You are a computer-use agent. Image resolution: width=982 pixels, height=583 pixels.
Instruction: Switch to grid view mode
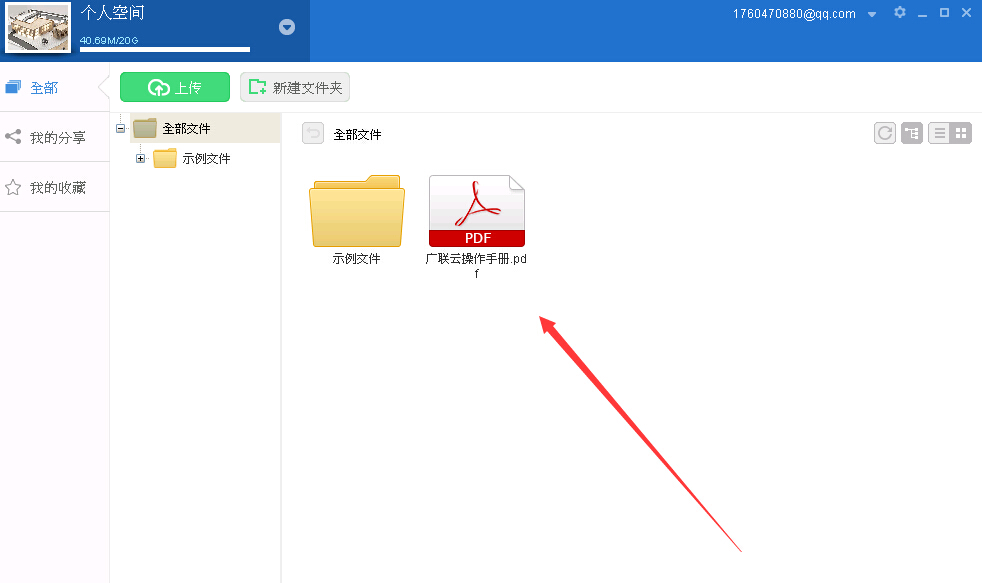click(960, 132)
